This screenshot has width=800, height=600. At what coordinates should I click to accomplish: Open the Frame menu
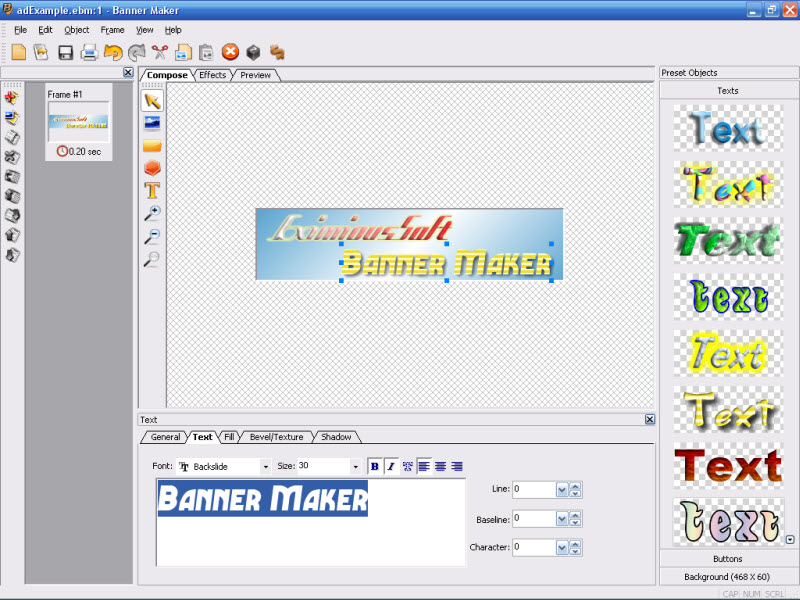click(112, 30)
